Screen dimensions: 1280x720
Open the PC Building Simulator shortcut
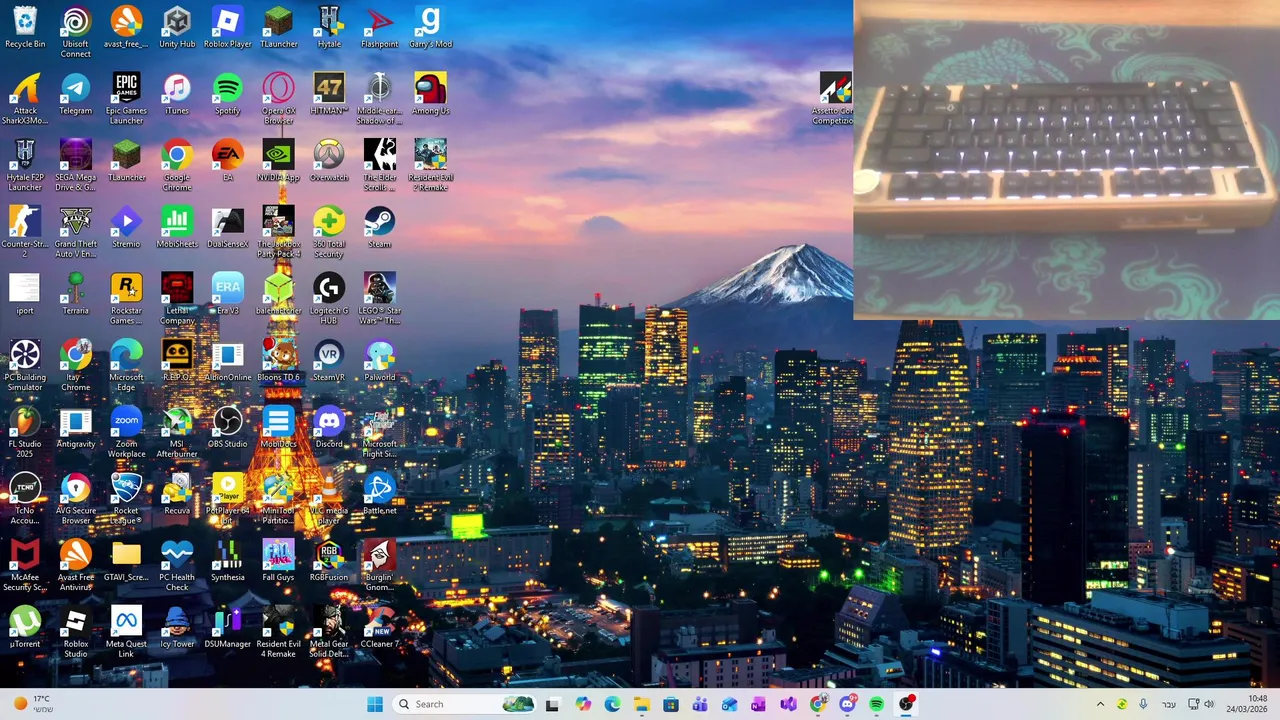[25, 366]
